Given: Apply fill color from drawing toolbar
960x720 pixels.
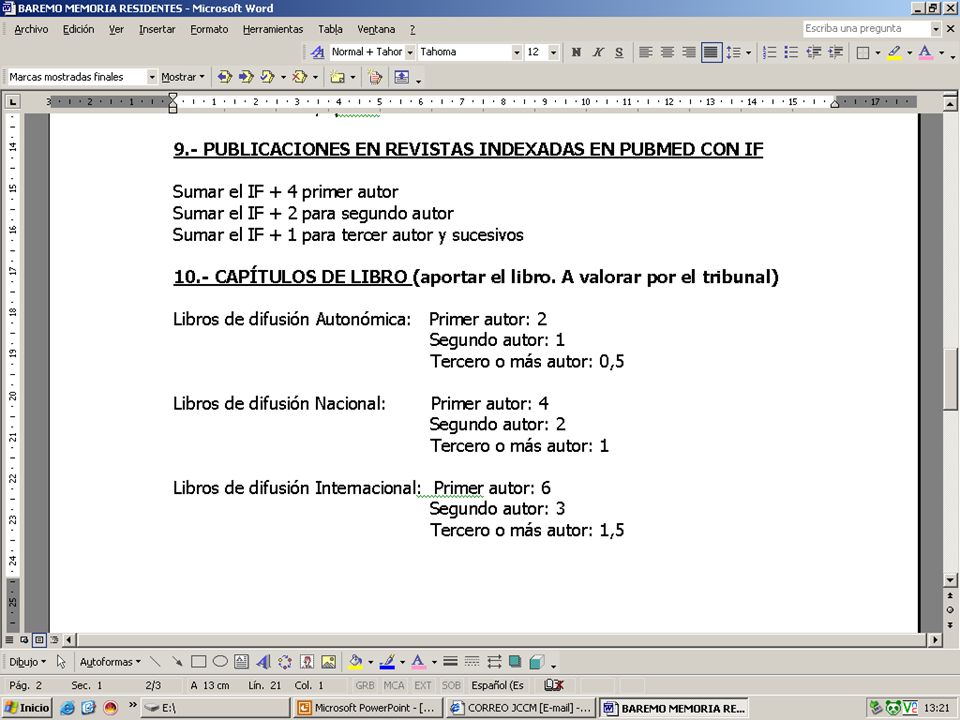Looking at the screenshot, I should tap(355, 662).
